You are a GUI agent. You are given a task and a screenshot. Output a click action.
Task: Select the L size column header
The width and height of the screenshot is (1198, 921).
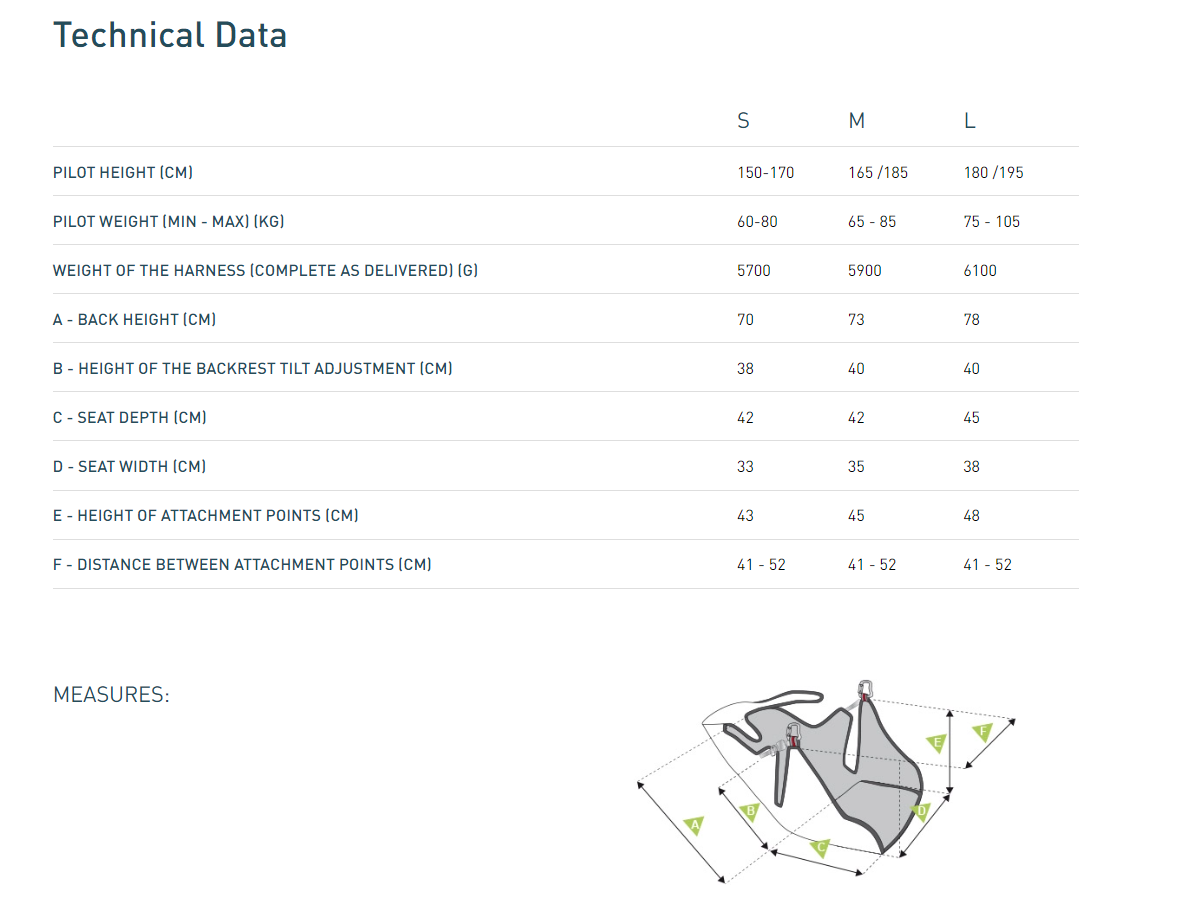[x=969, y=121]
